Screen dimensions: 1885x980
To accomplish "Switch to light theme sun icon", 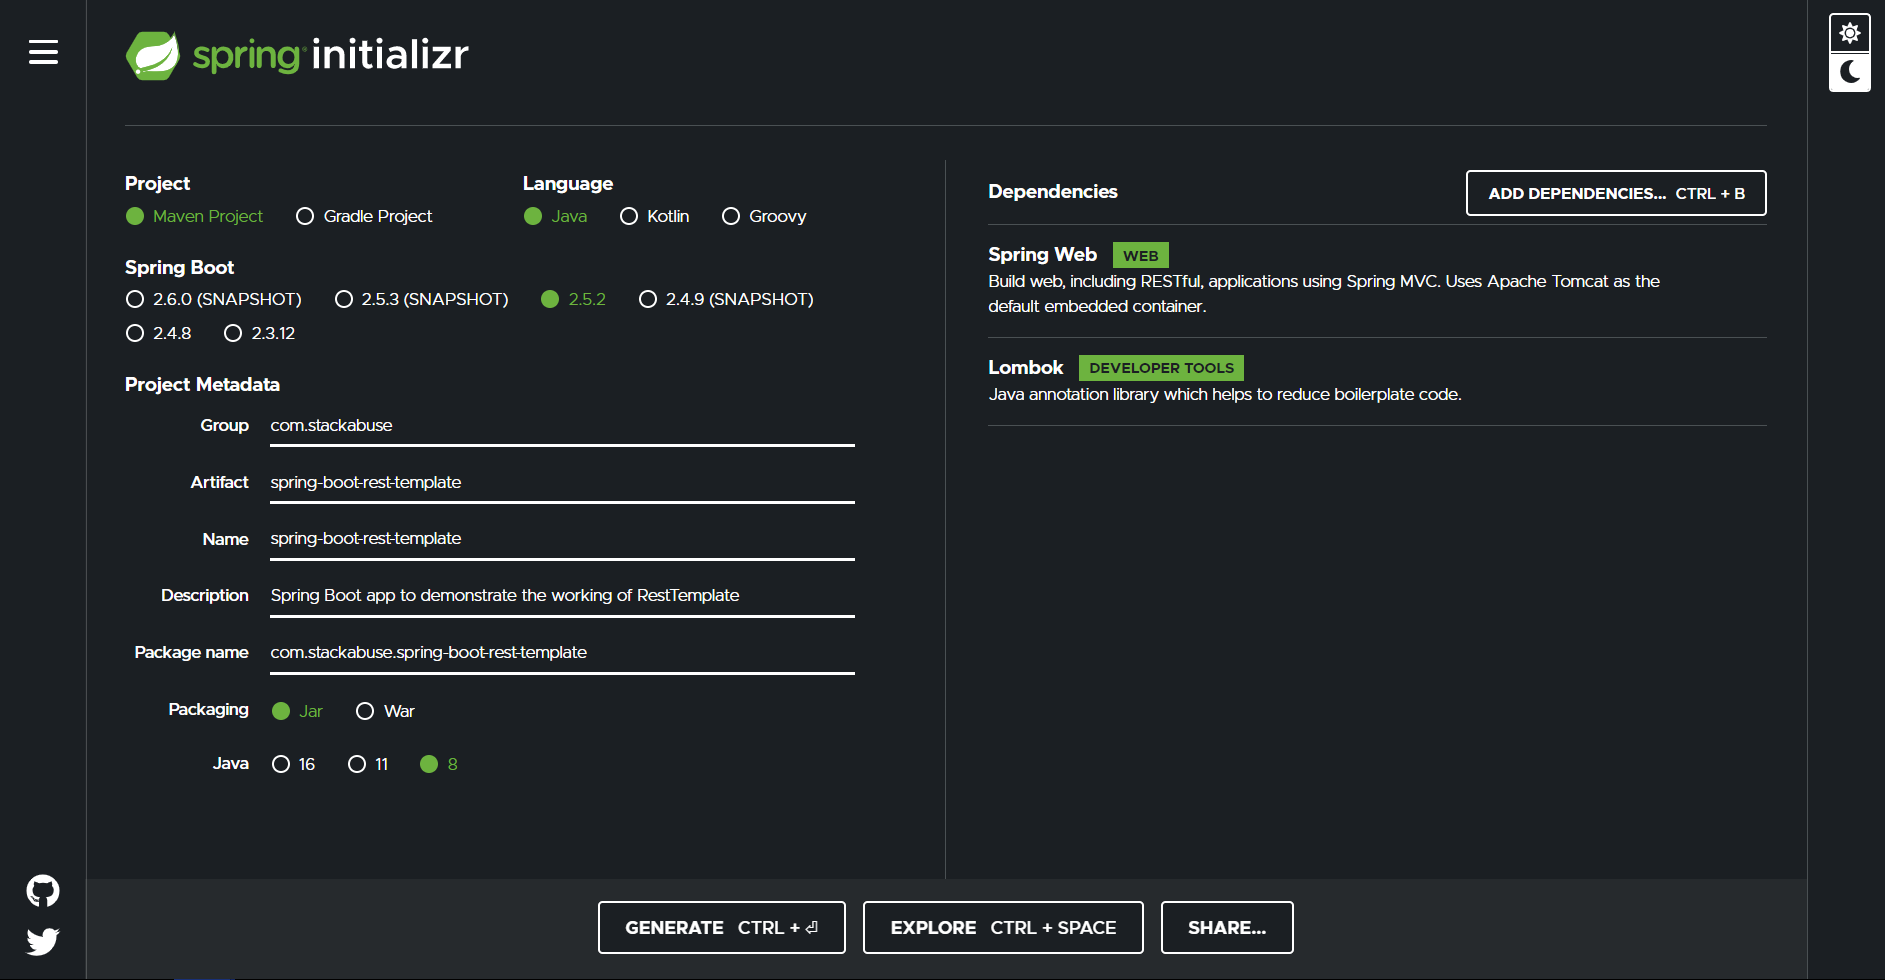I will (1849, 33).
